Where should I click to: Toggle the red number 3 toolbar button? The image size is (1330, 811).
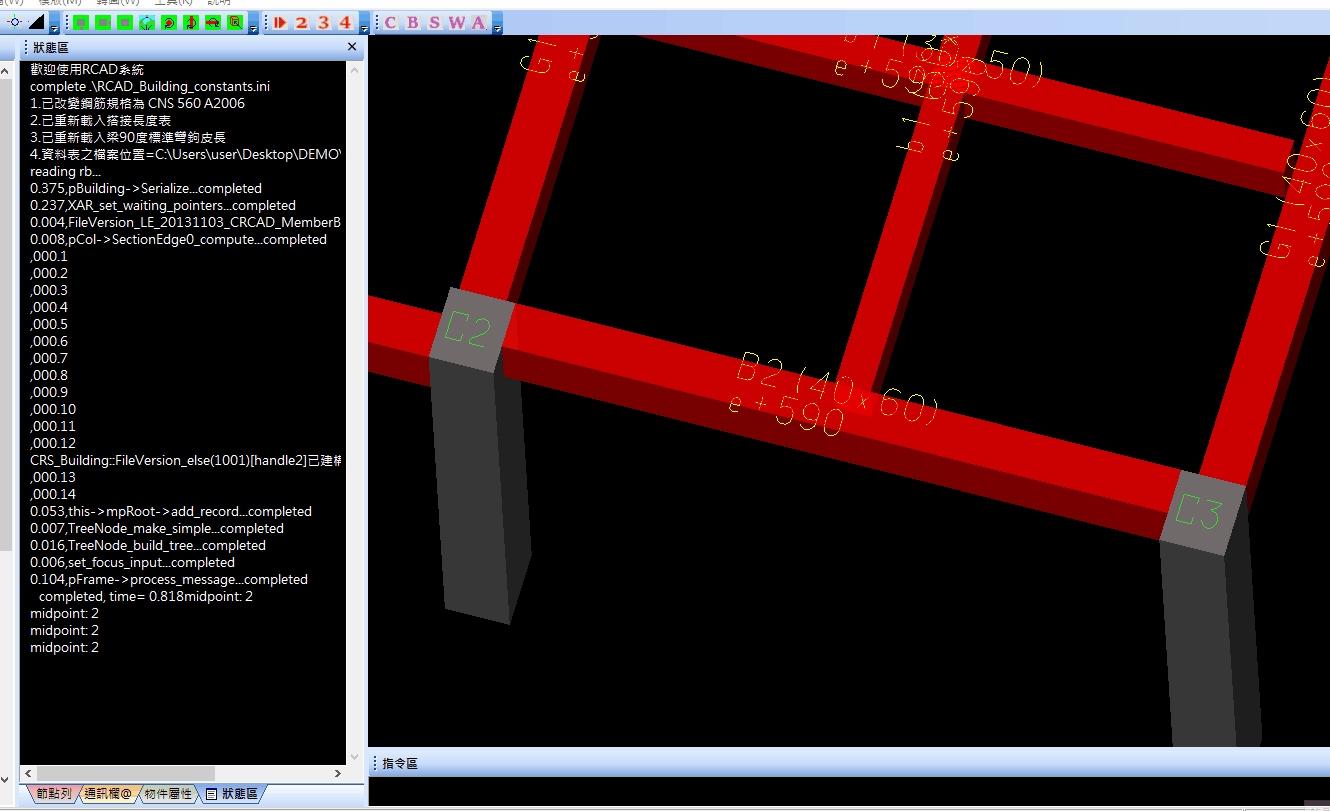pyautogui.click(x=323, y=22)
